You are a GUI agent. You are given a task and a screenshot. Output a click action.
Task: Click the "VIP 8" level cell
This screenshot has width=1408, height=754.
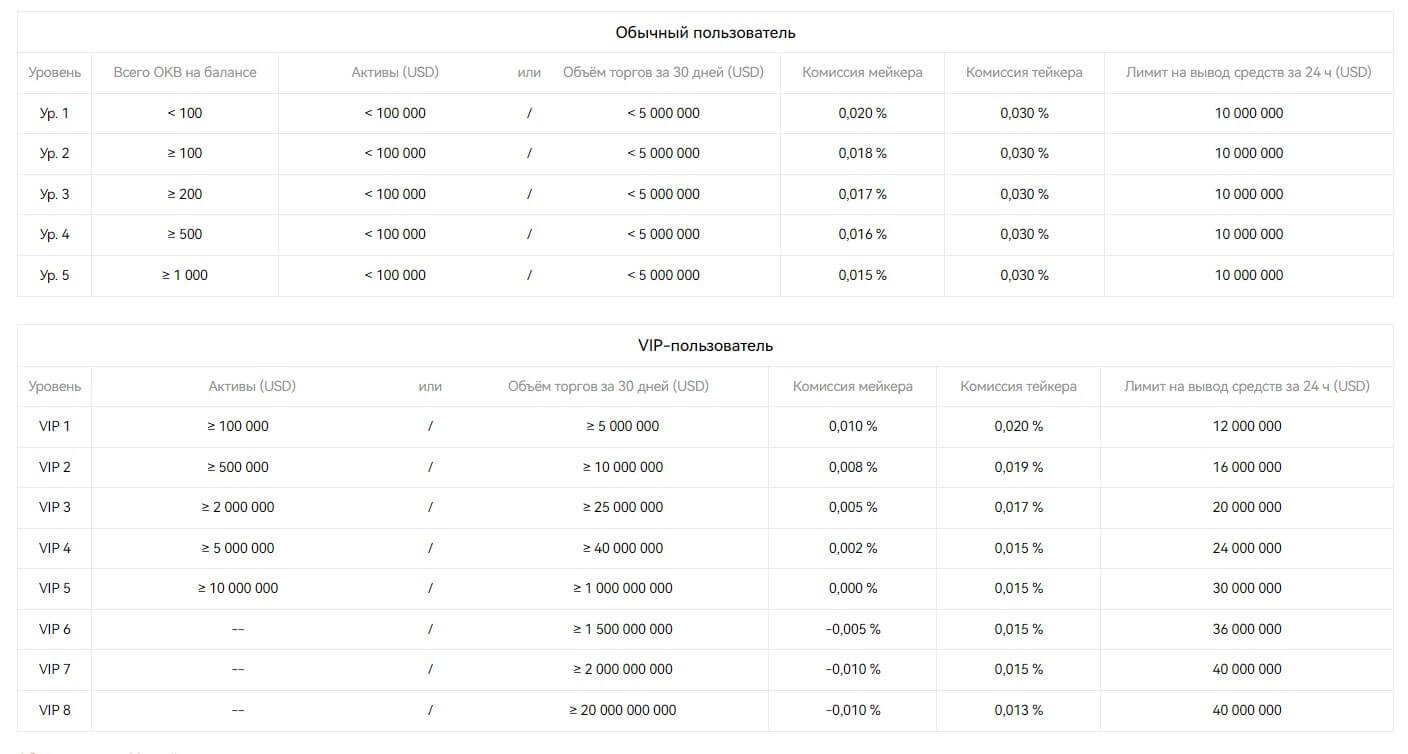[55, 710]
